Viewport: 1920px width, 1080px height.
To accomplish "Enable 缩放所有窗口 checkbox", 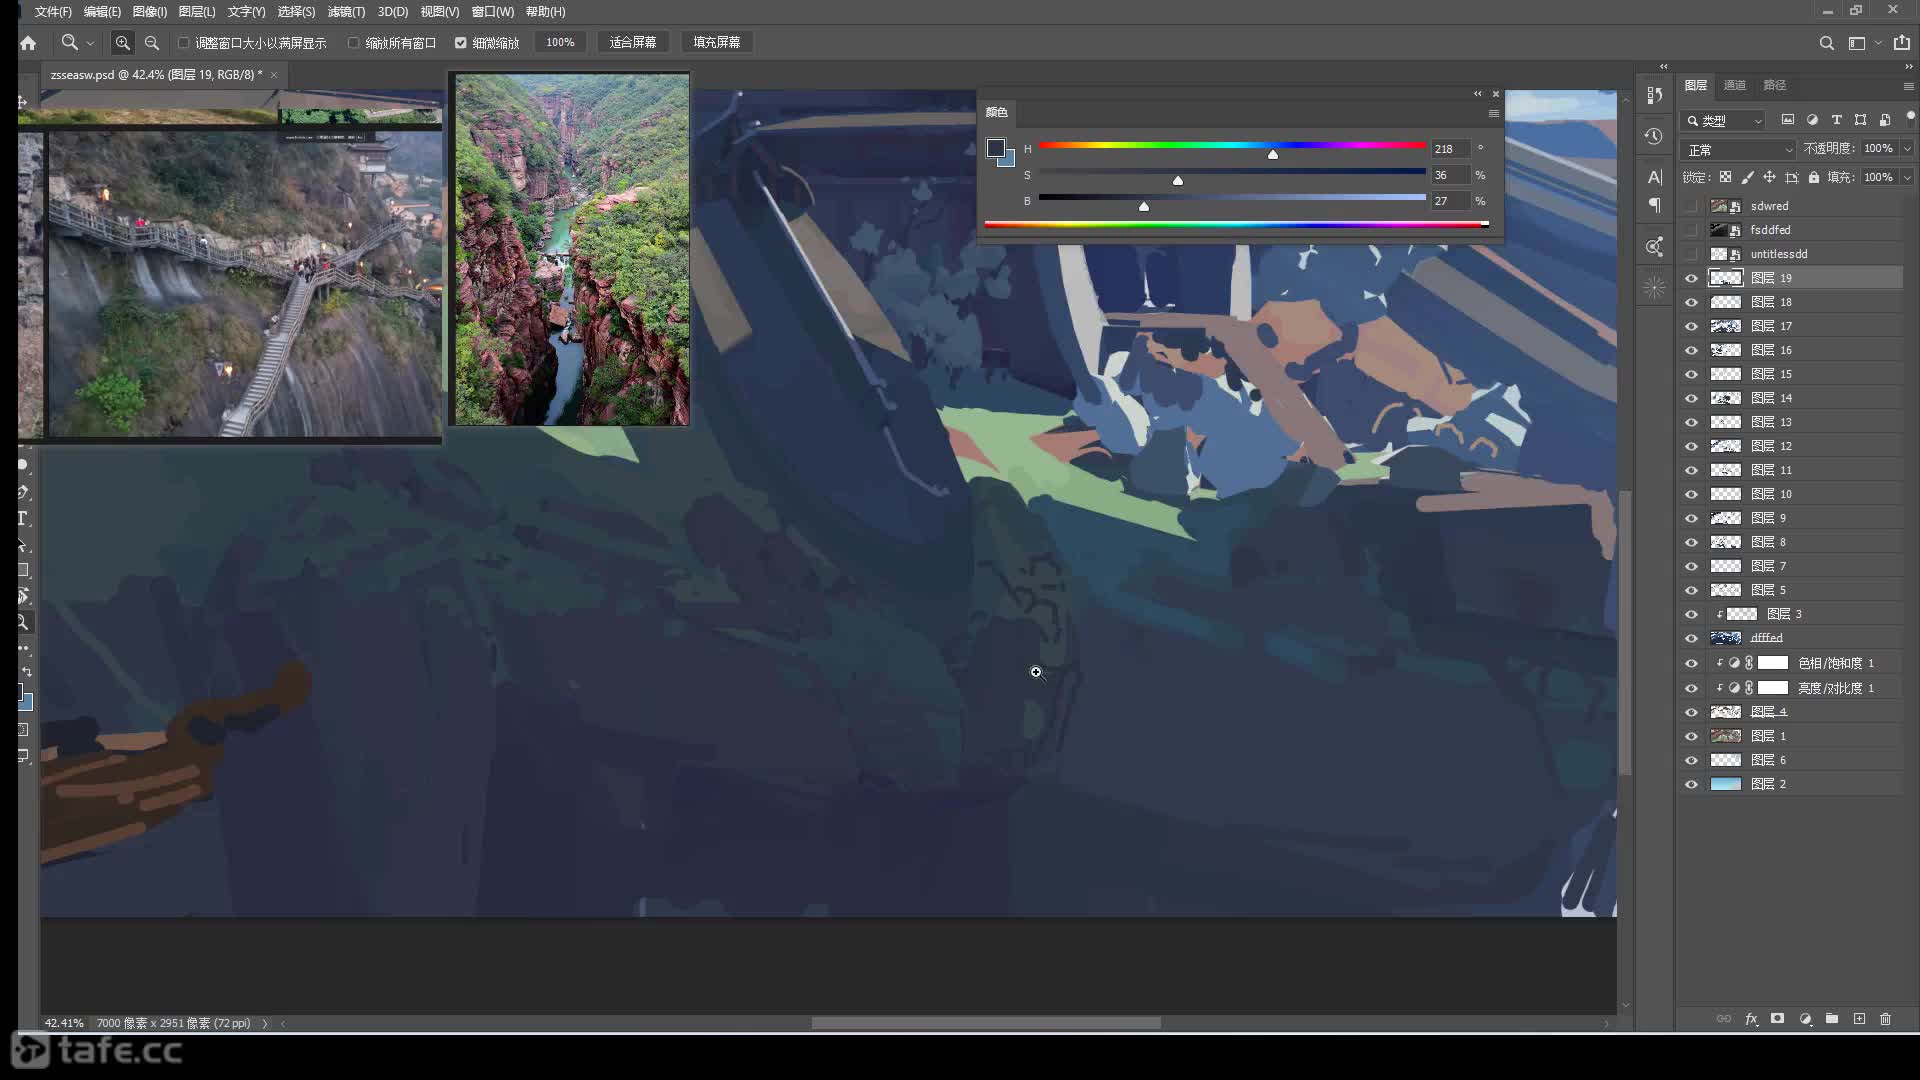I will click(354, 43).
